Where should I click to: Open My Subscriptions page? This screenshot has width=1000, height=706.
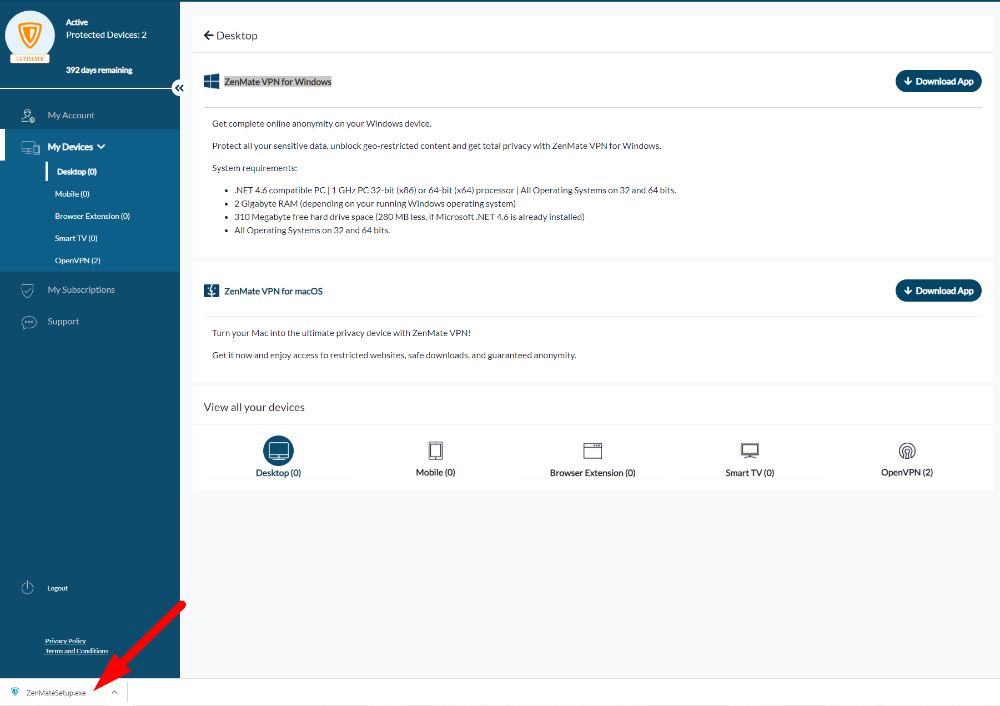coord(81,290)
